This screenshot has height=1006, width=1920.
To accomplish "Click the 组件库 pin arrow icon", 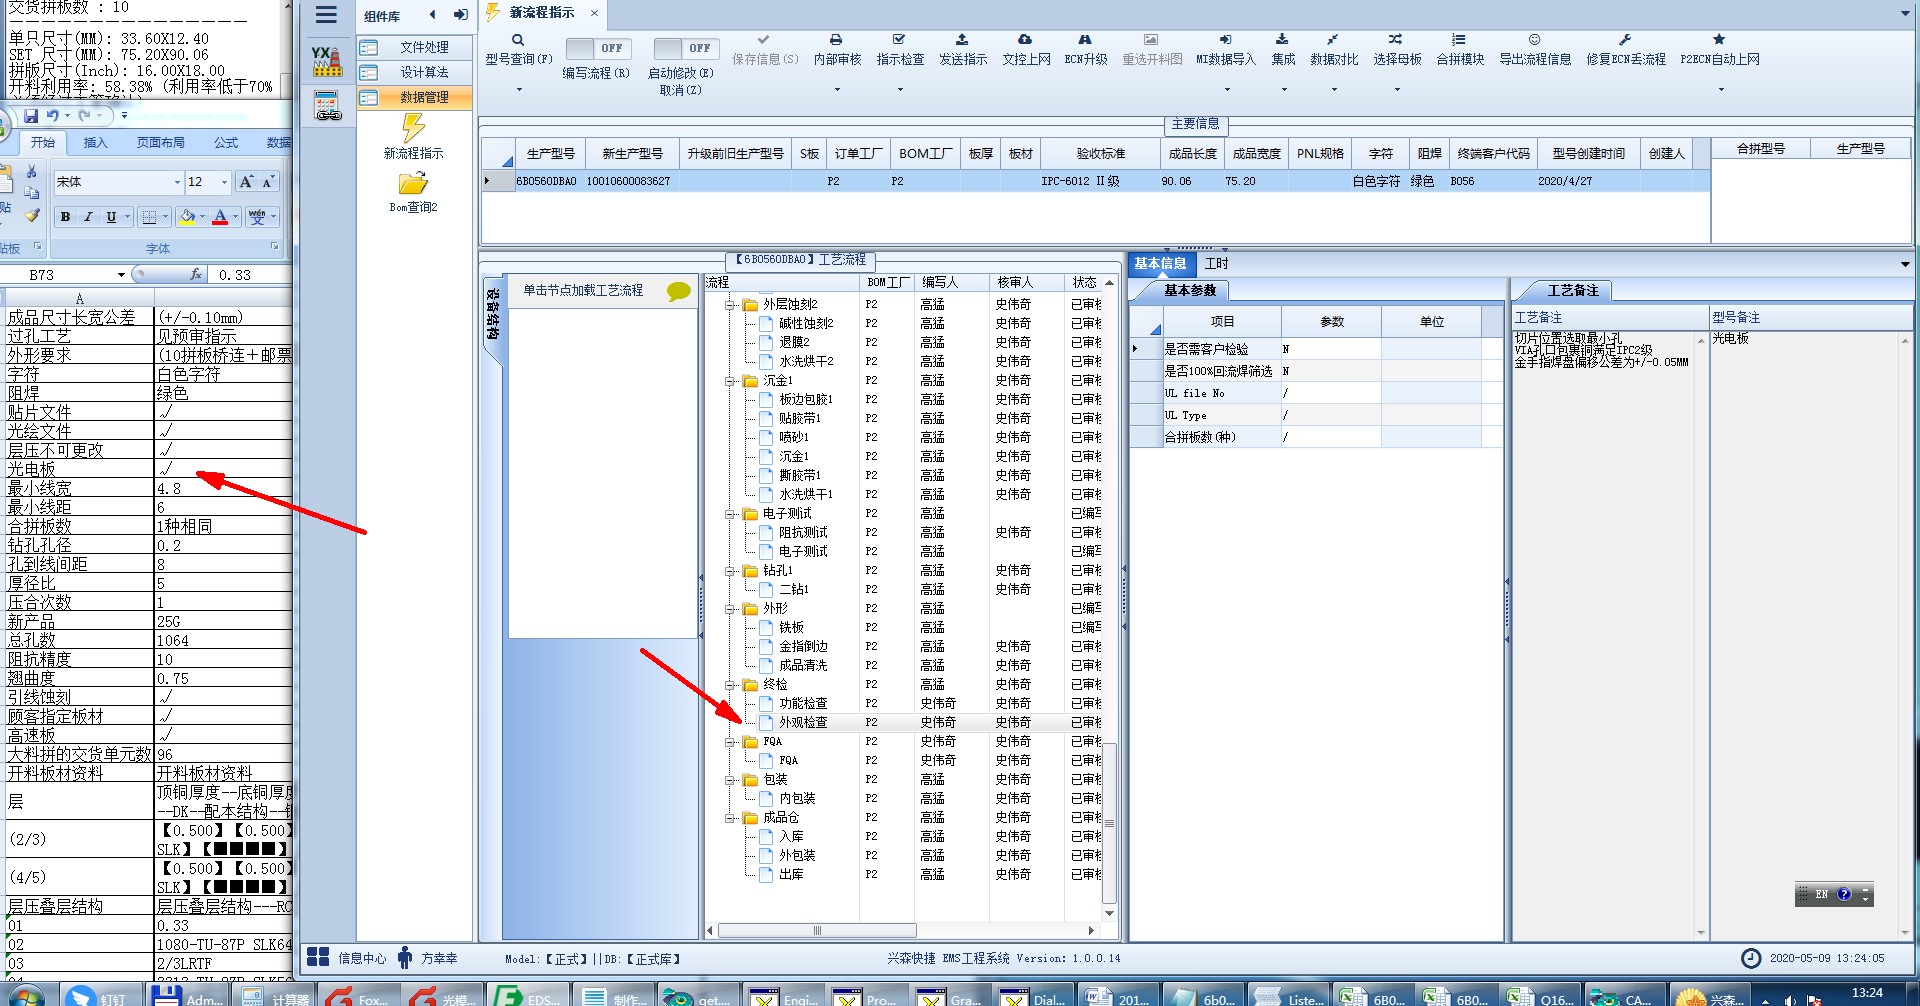I will pyautogui.click(x=460, y=15).
